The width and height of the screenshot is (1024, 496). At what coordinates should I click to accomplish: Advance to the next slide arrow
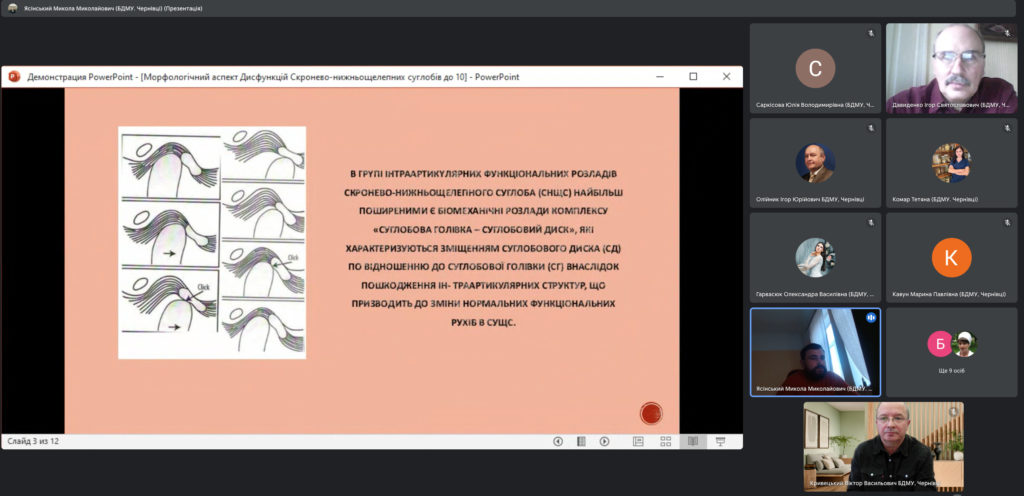[604, 441]
